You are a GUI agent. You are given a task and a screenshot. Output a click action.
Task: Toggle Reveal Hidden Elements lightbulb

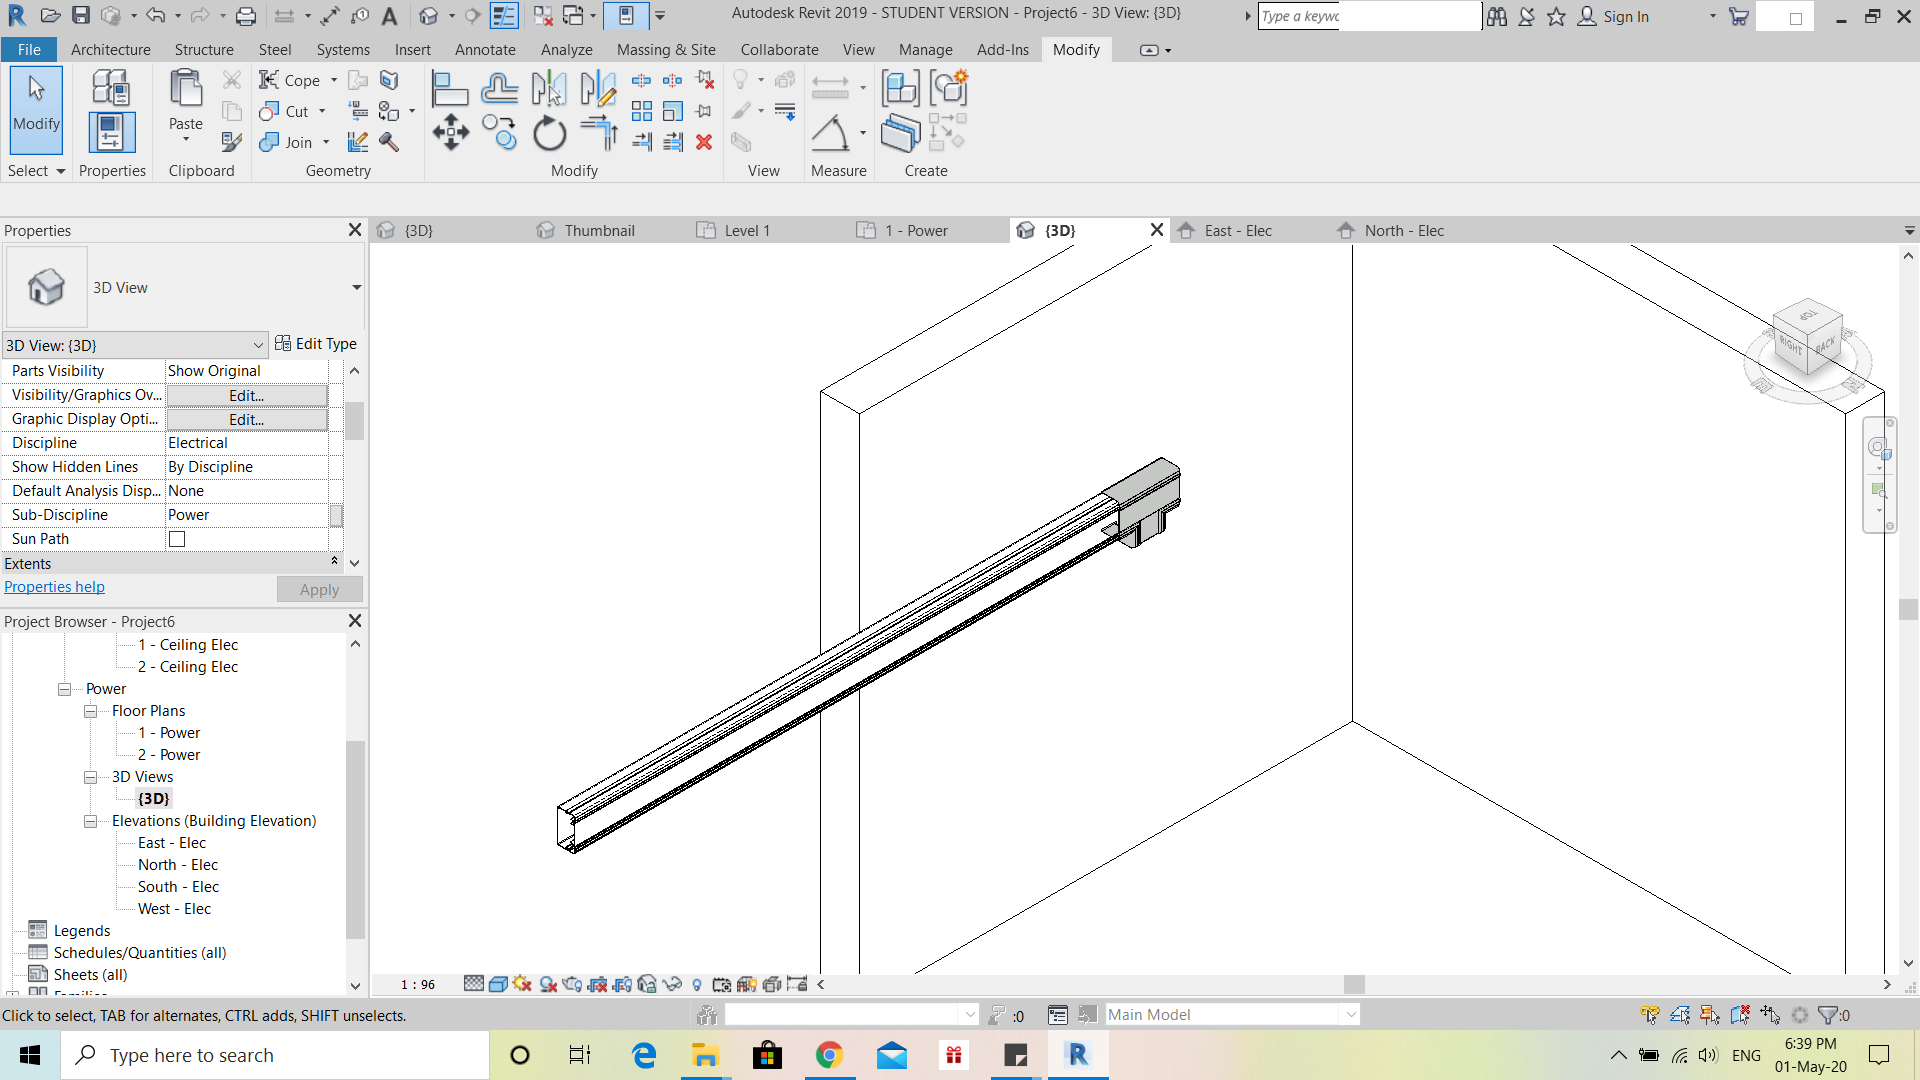point(697,984)
